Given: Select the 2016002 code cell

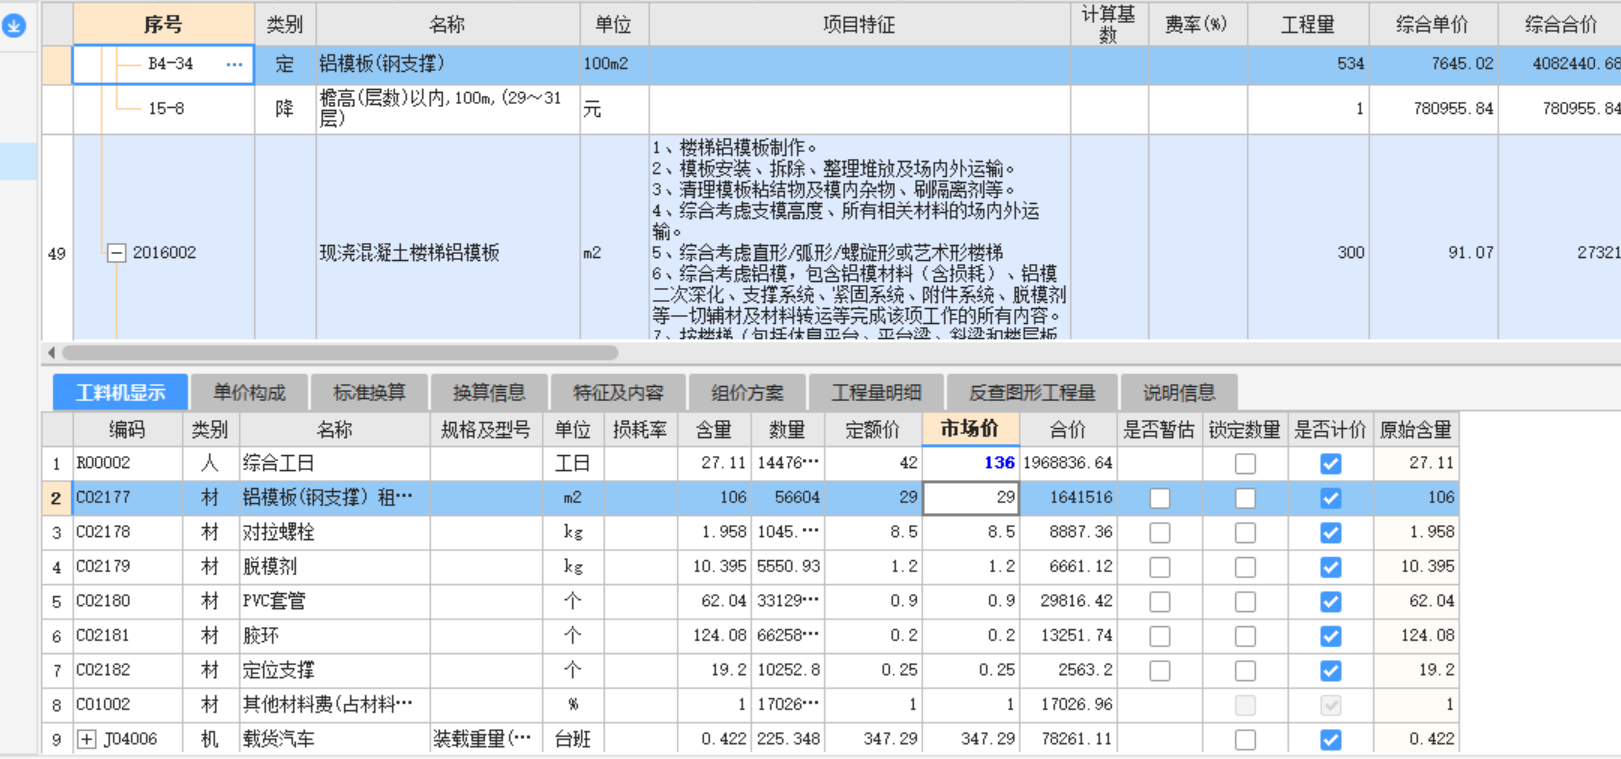Looking at the screenshot, I should click(164, 253).
